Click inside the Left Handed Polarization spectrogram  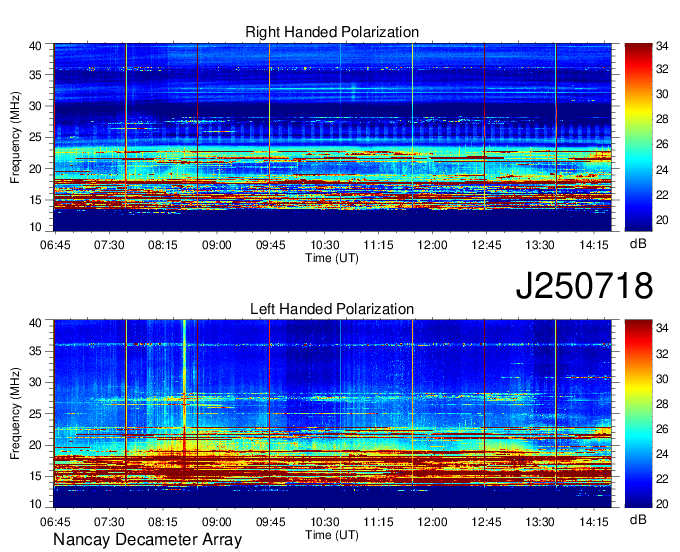pos(333,414)
